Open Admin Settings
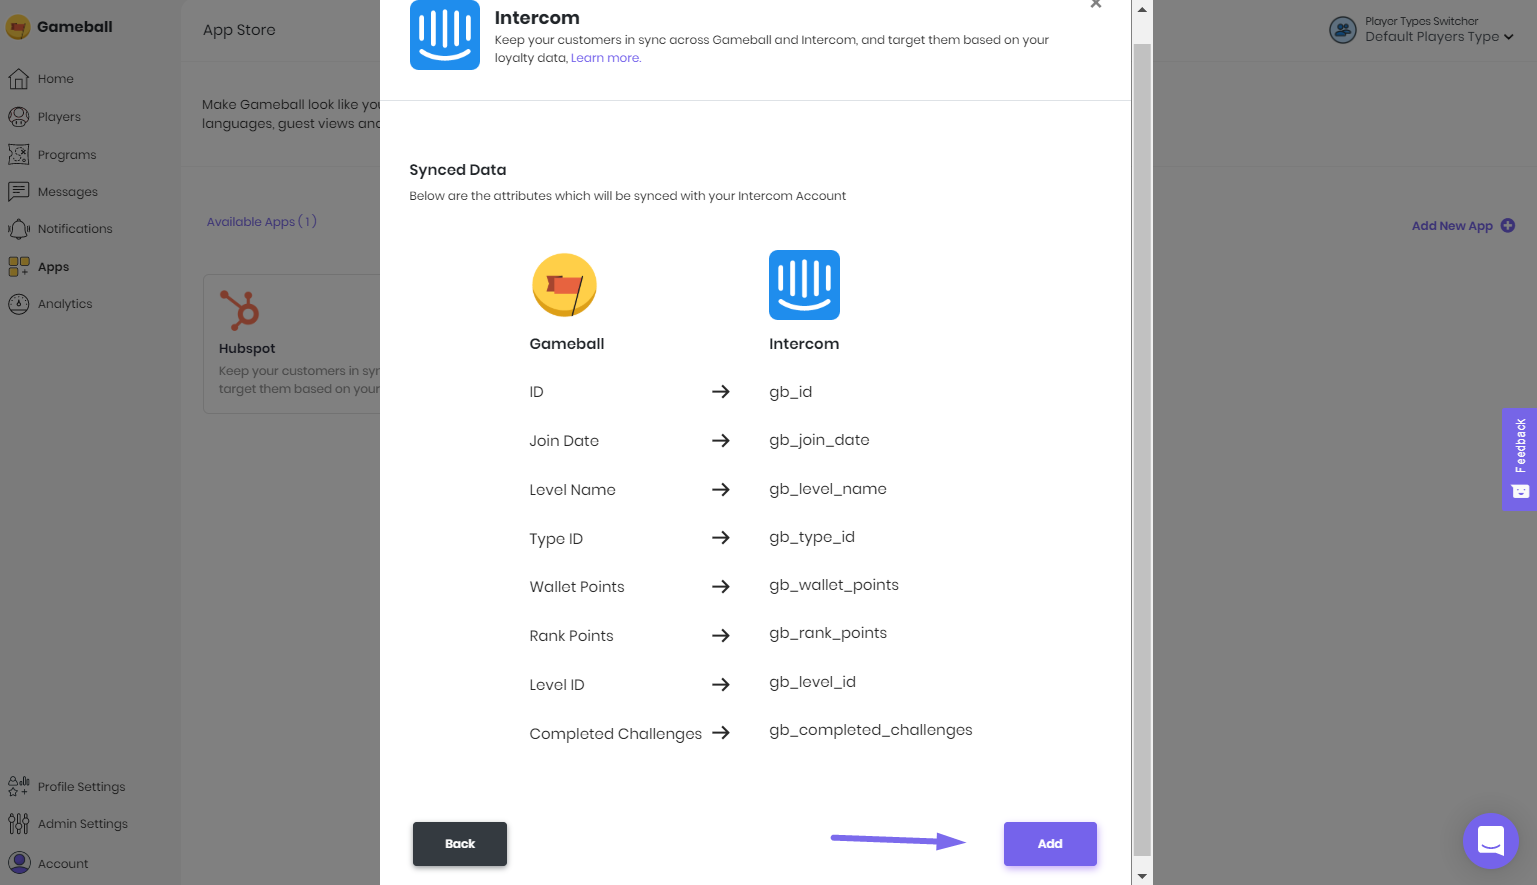Viewport: 1537px width, 885px height. (x=83, y=824)
